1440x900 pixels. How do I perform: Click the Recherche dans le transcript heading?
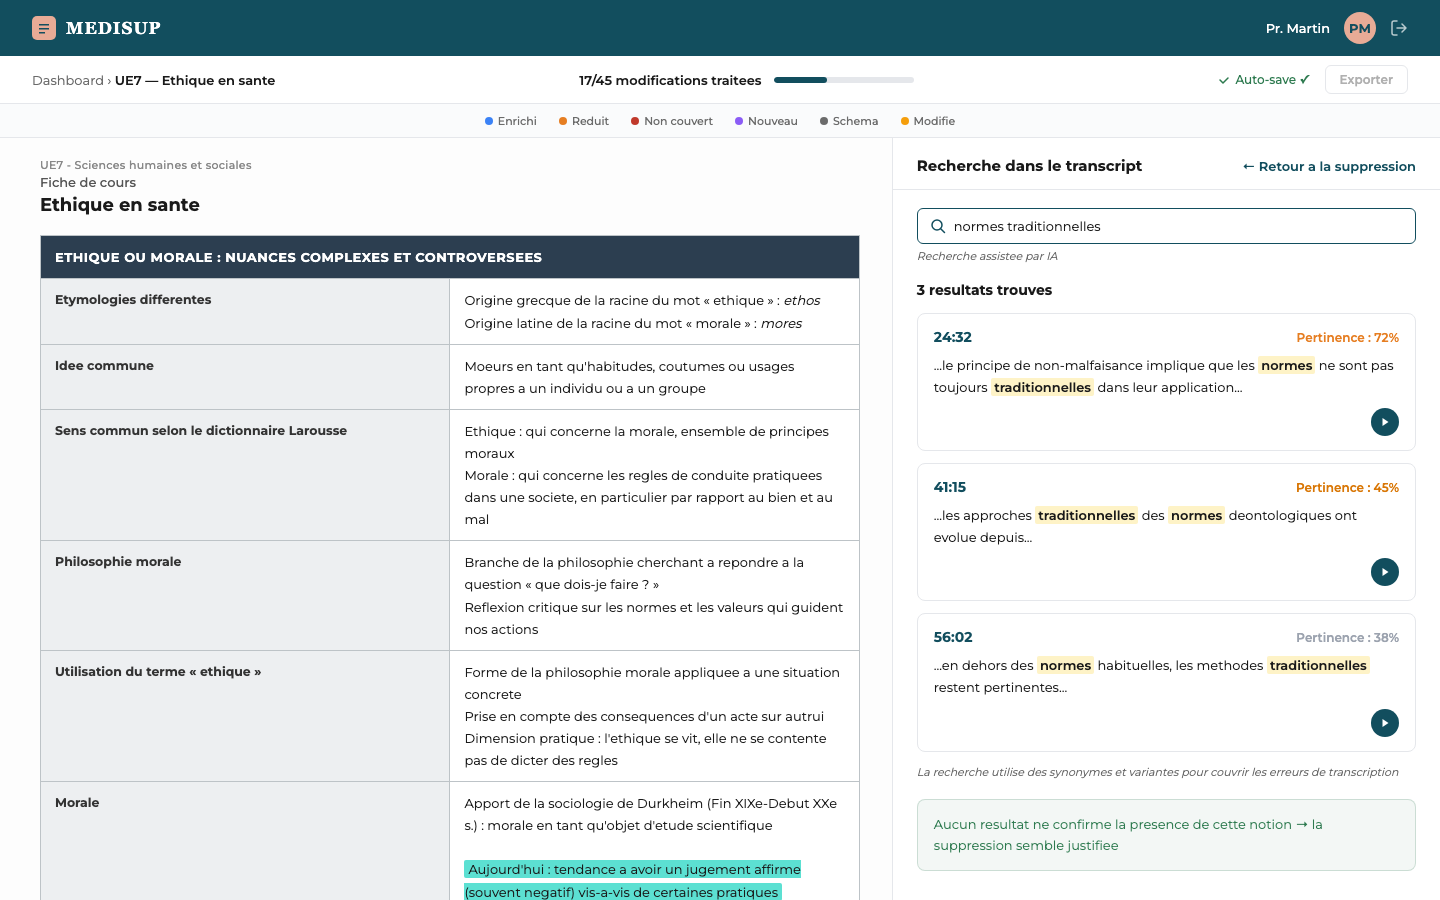coord(1029,166)
